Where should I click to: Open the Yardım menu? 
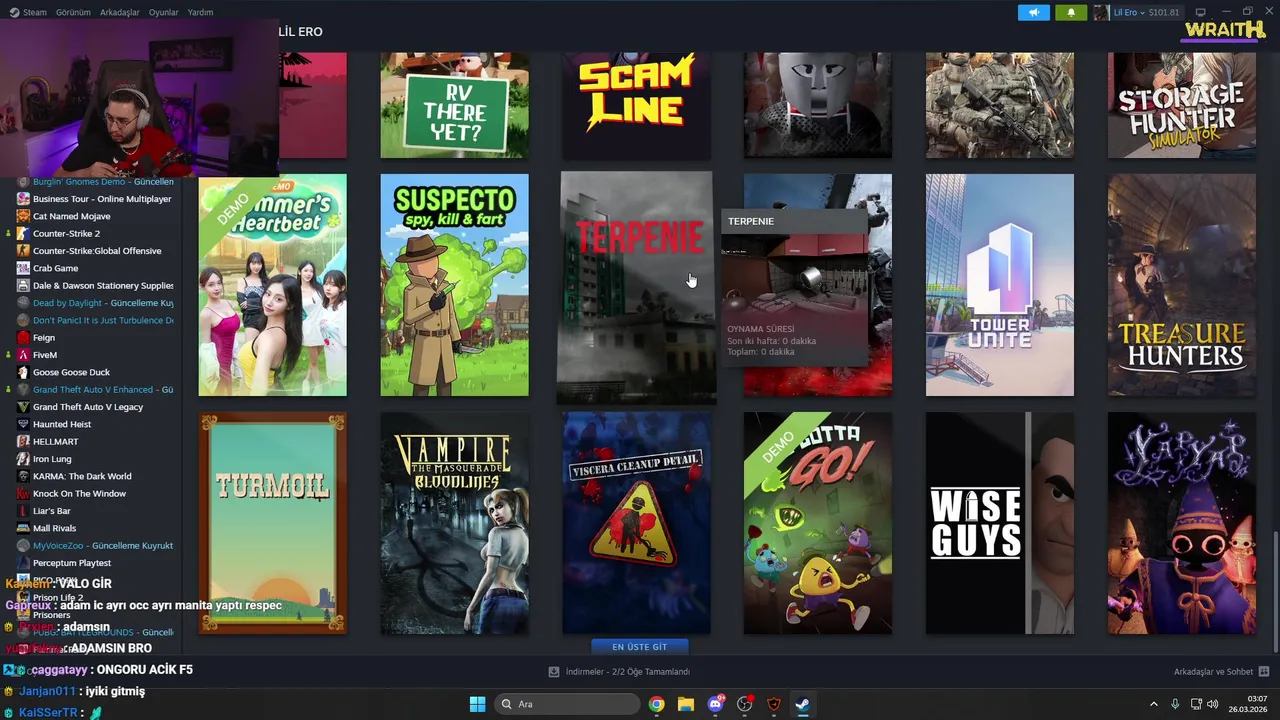(200, 12)
